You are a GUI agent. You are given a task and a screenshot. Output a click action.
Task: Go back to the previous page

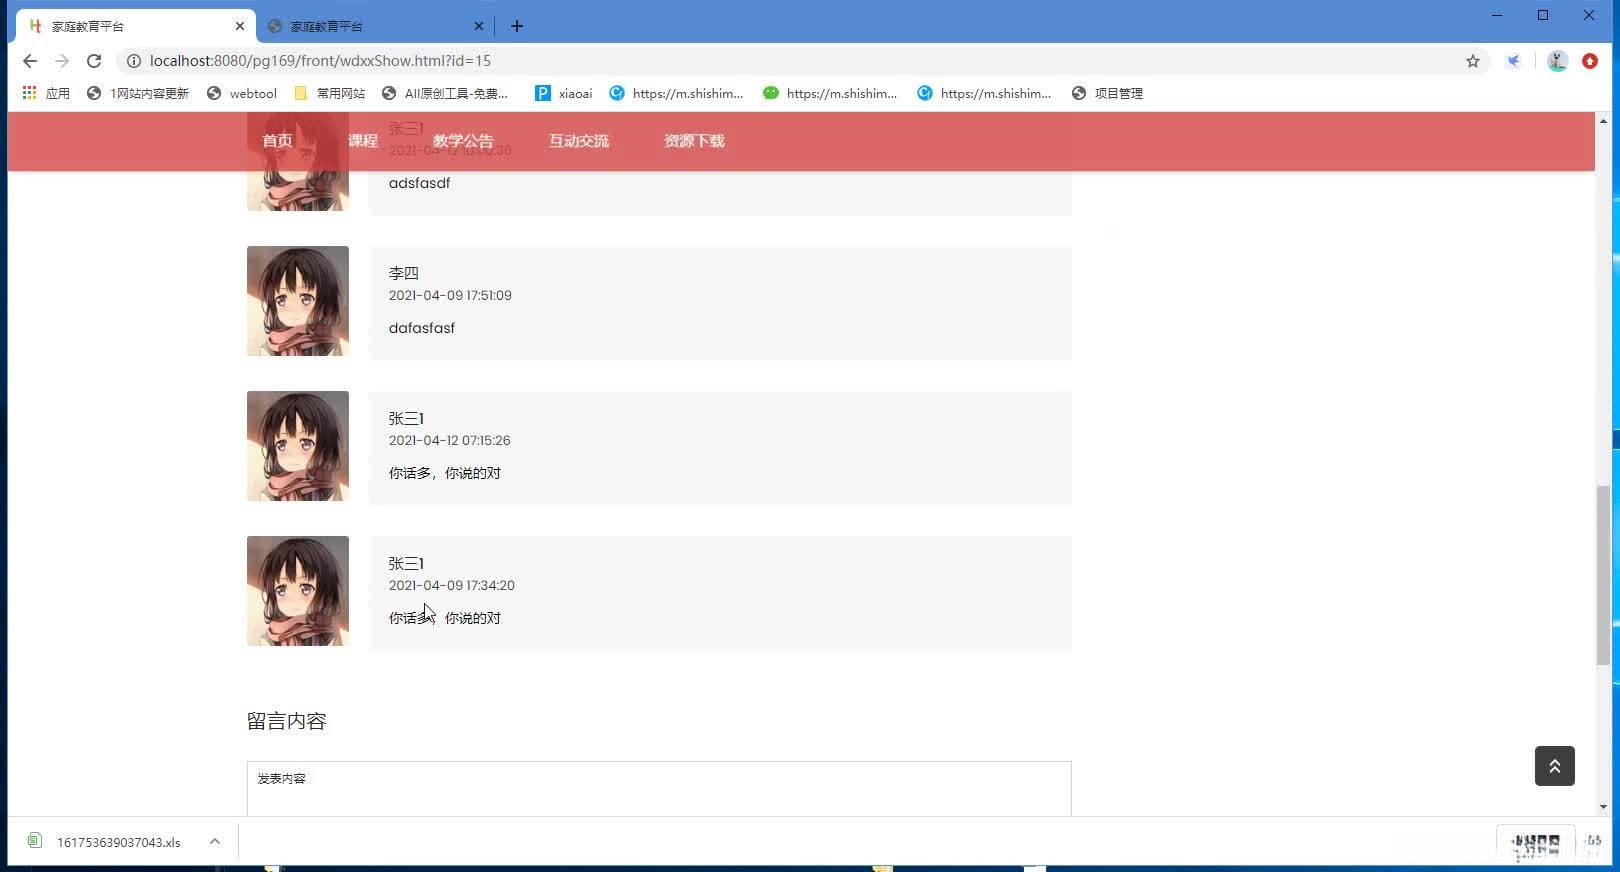(30, 61)
